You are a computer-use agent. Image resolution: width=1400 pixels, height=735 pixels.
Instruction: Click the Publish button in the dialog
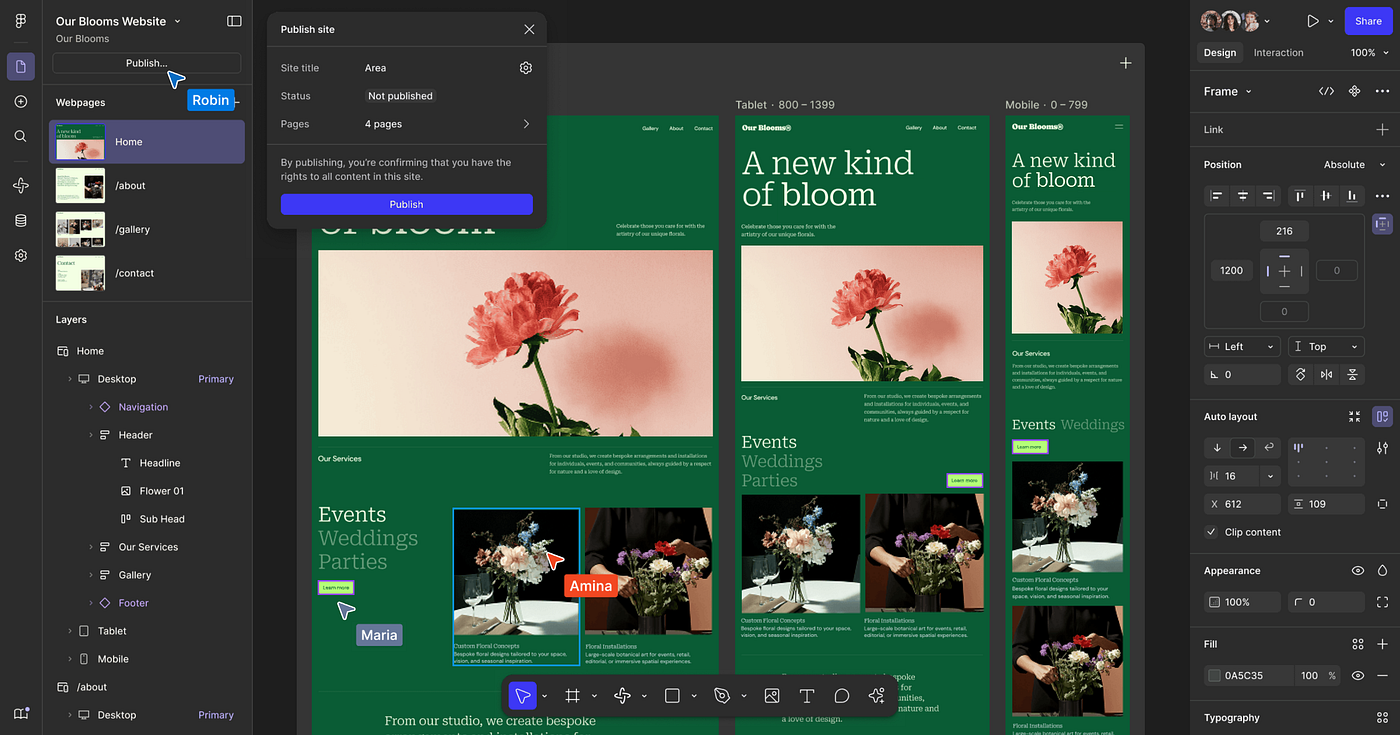click(x=406, y=204)
